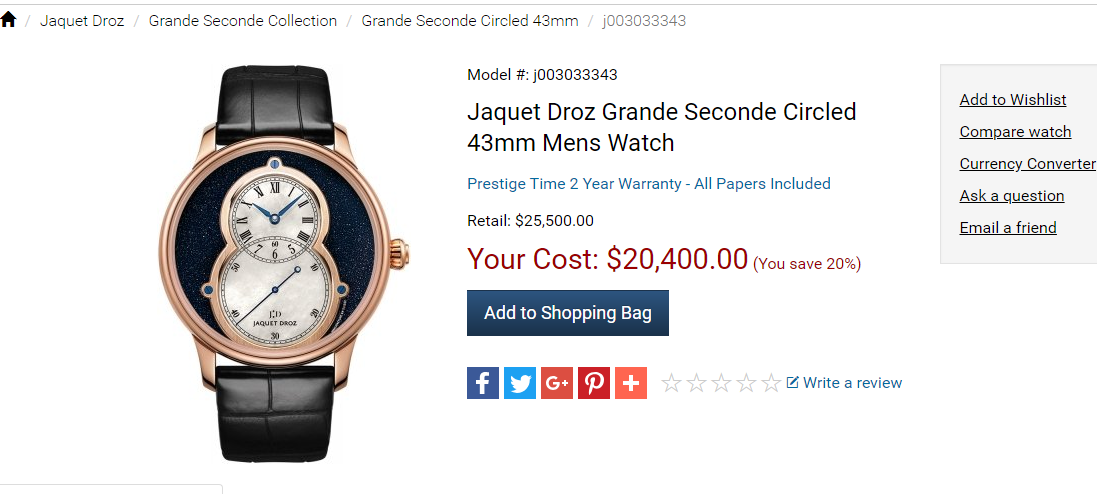Screen dimensions: 1097x494
Task: Share product on Twitter
Action: (x=520, y=383)
